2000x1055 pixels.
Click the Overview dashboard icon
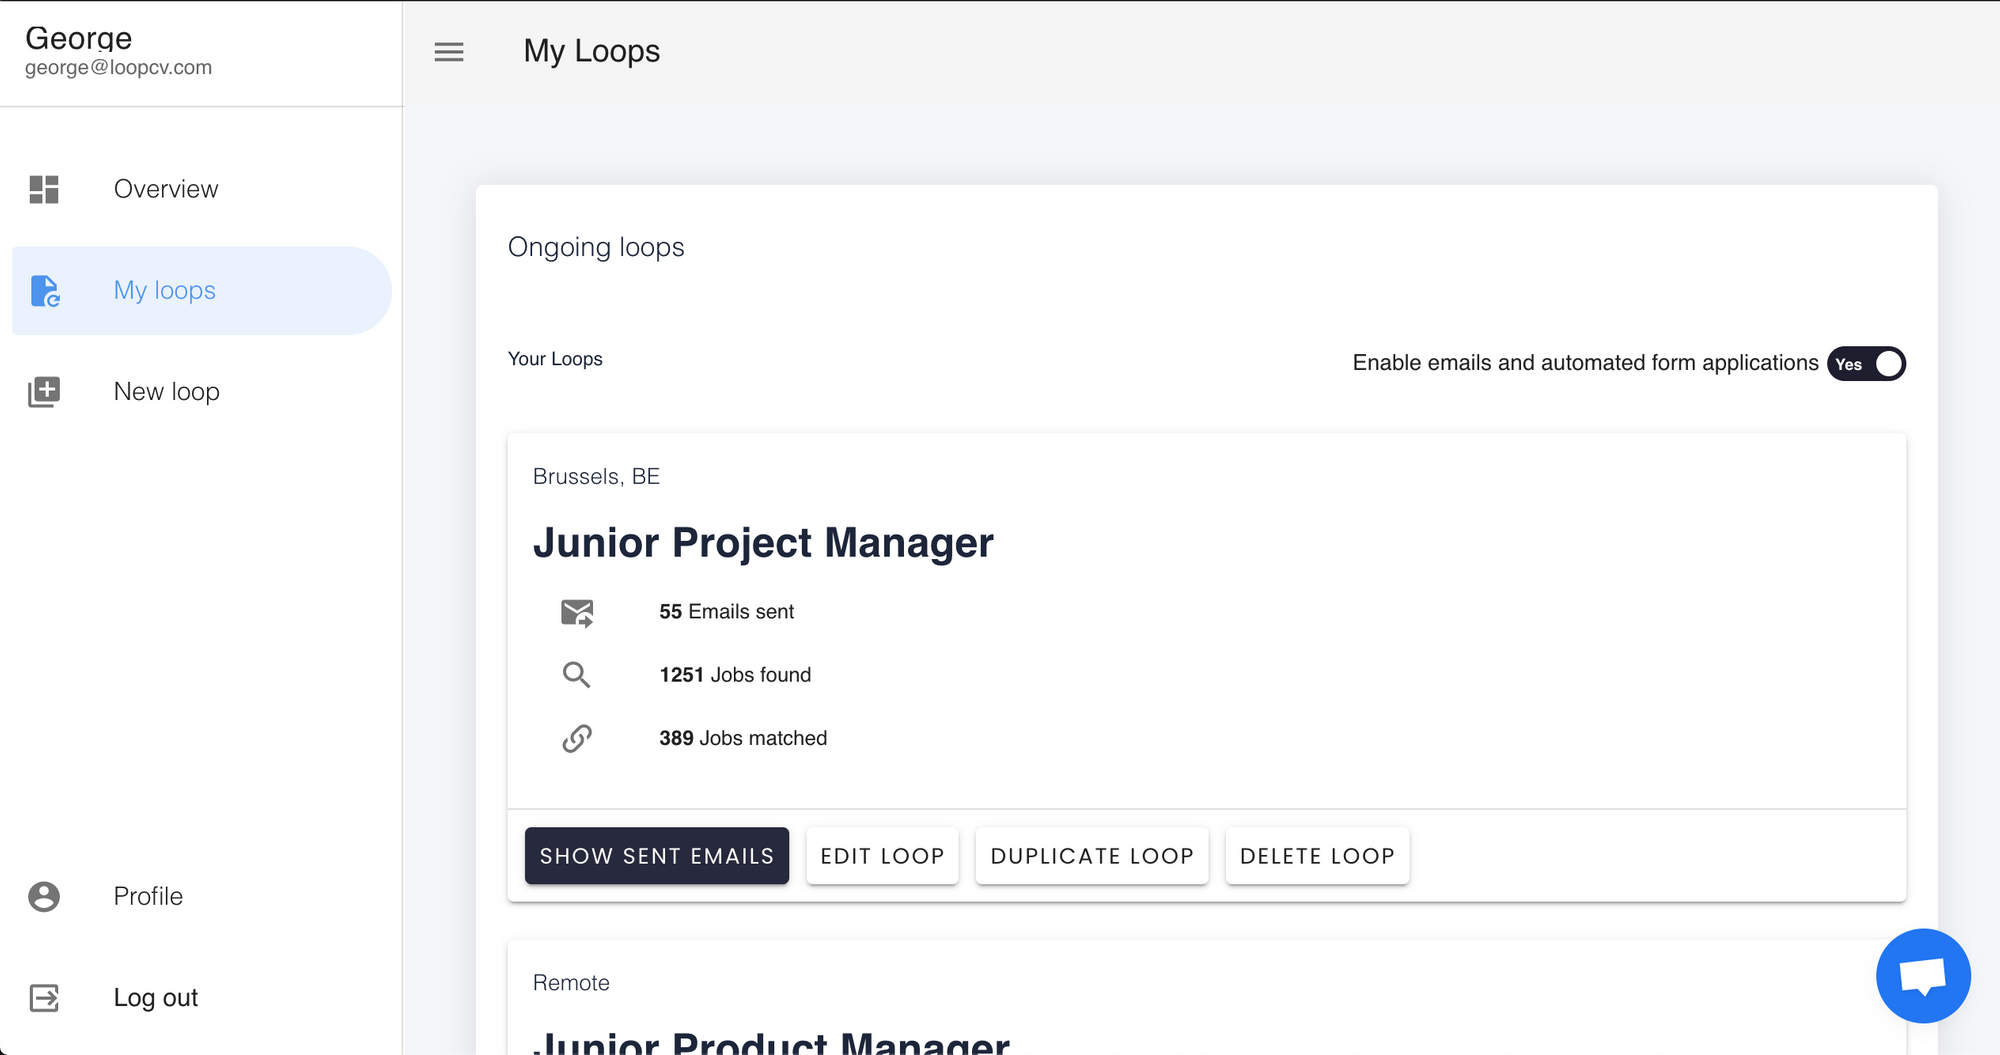coord(44,189)
